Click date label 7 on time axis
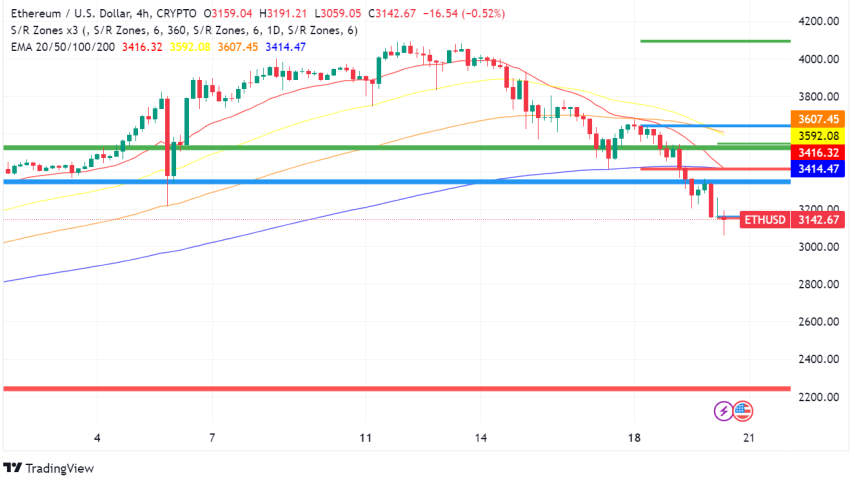The width and height of the screenshot is (852, 485). [x=212, y=438]
